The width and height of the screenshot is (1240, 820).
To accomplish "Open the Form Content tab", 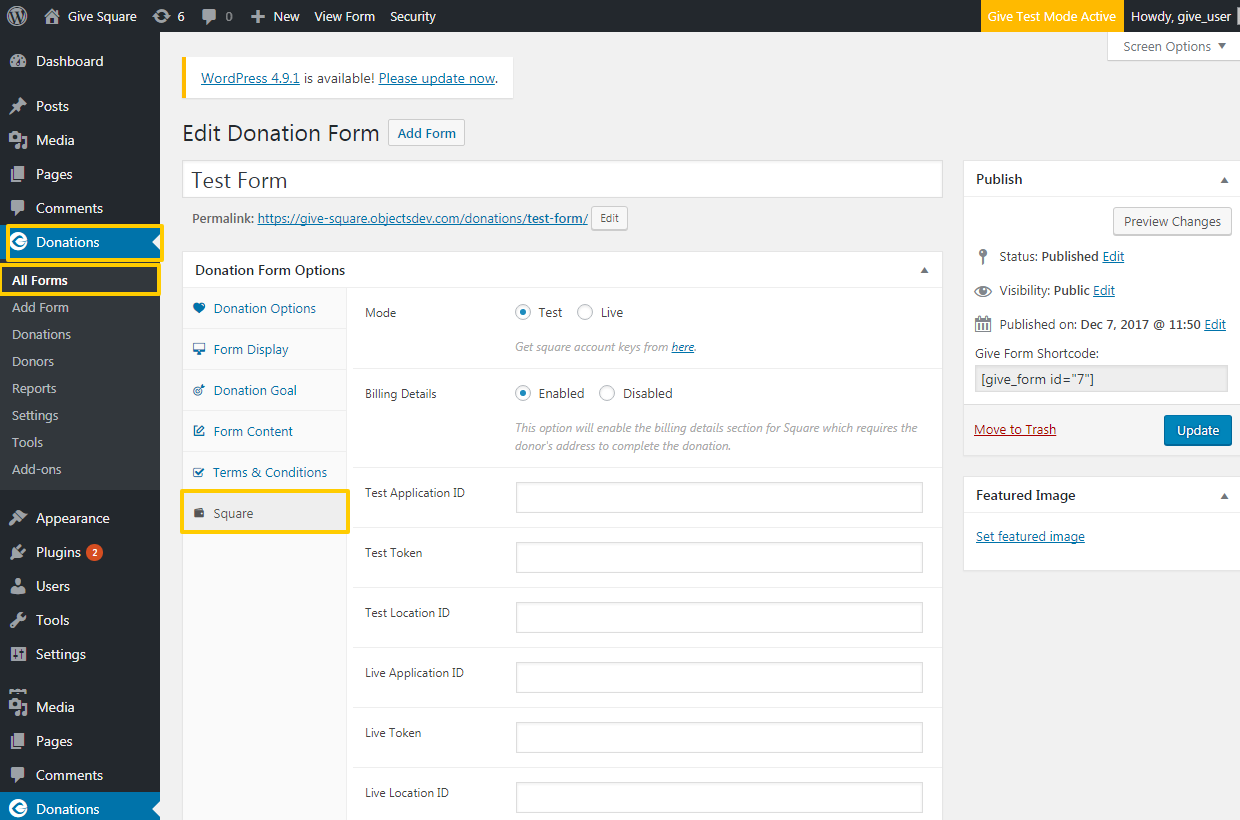I will [x=265, y=431].
